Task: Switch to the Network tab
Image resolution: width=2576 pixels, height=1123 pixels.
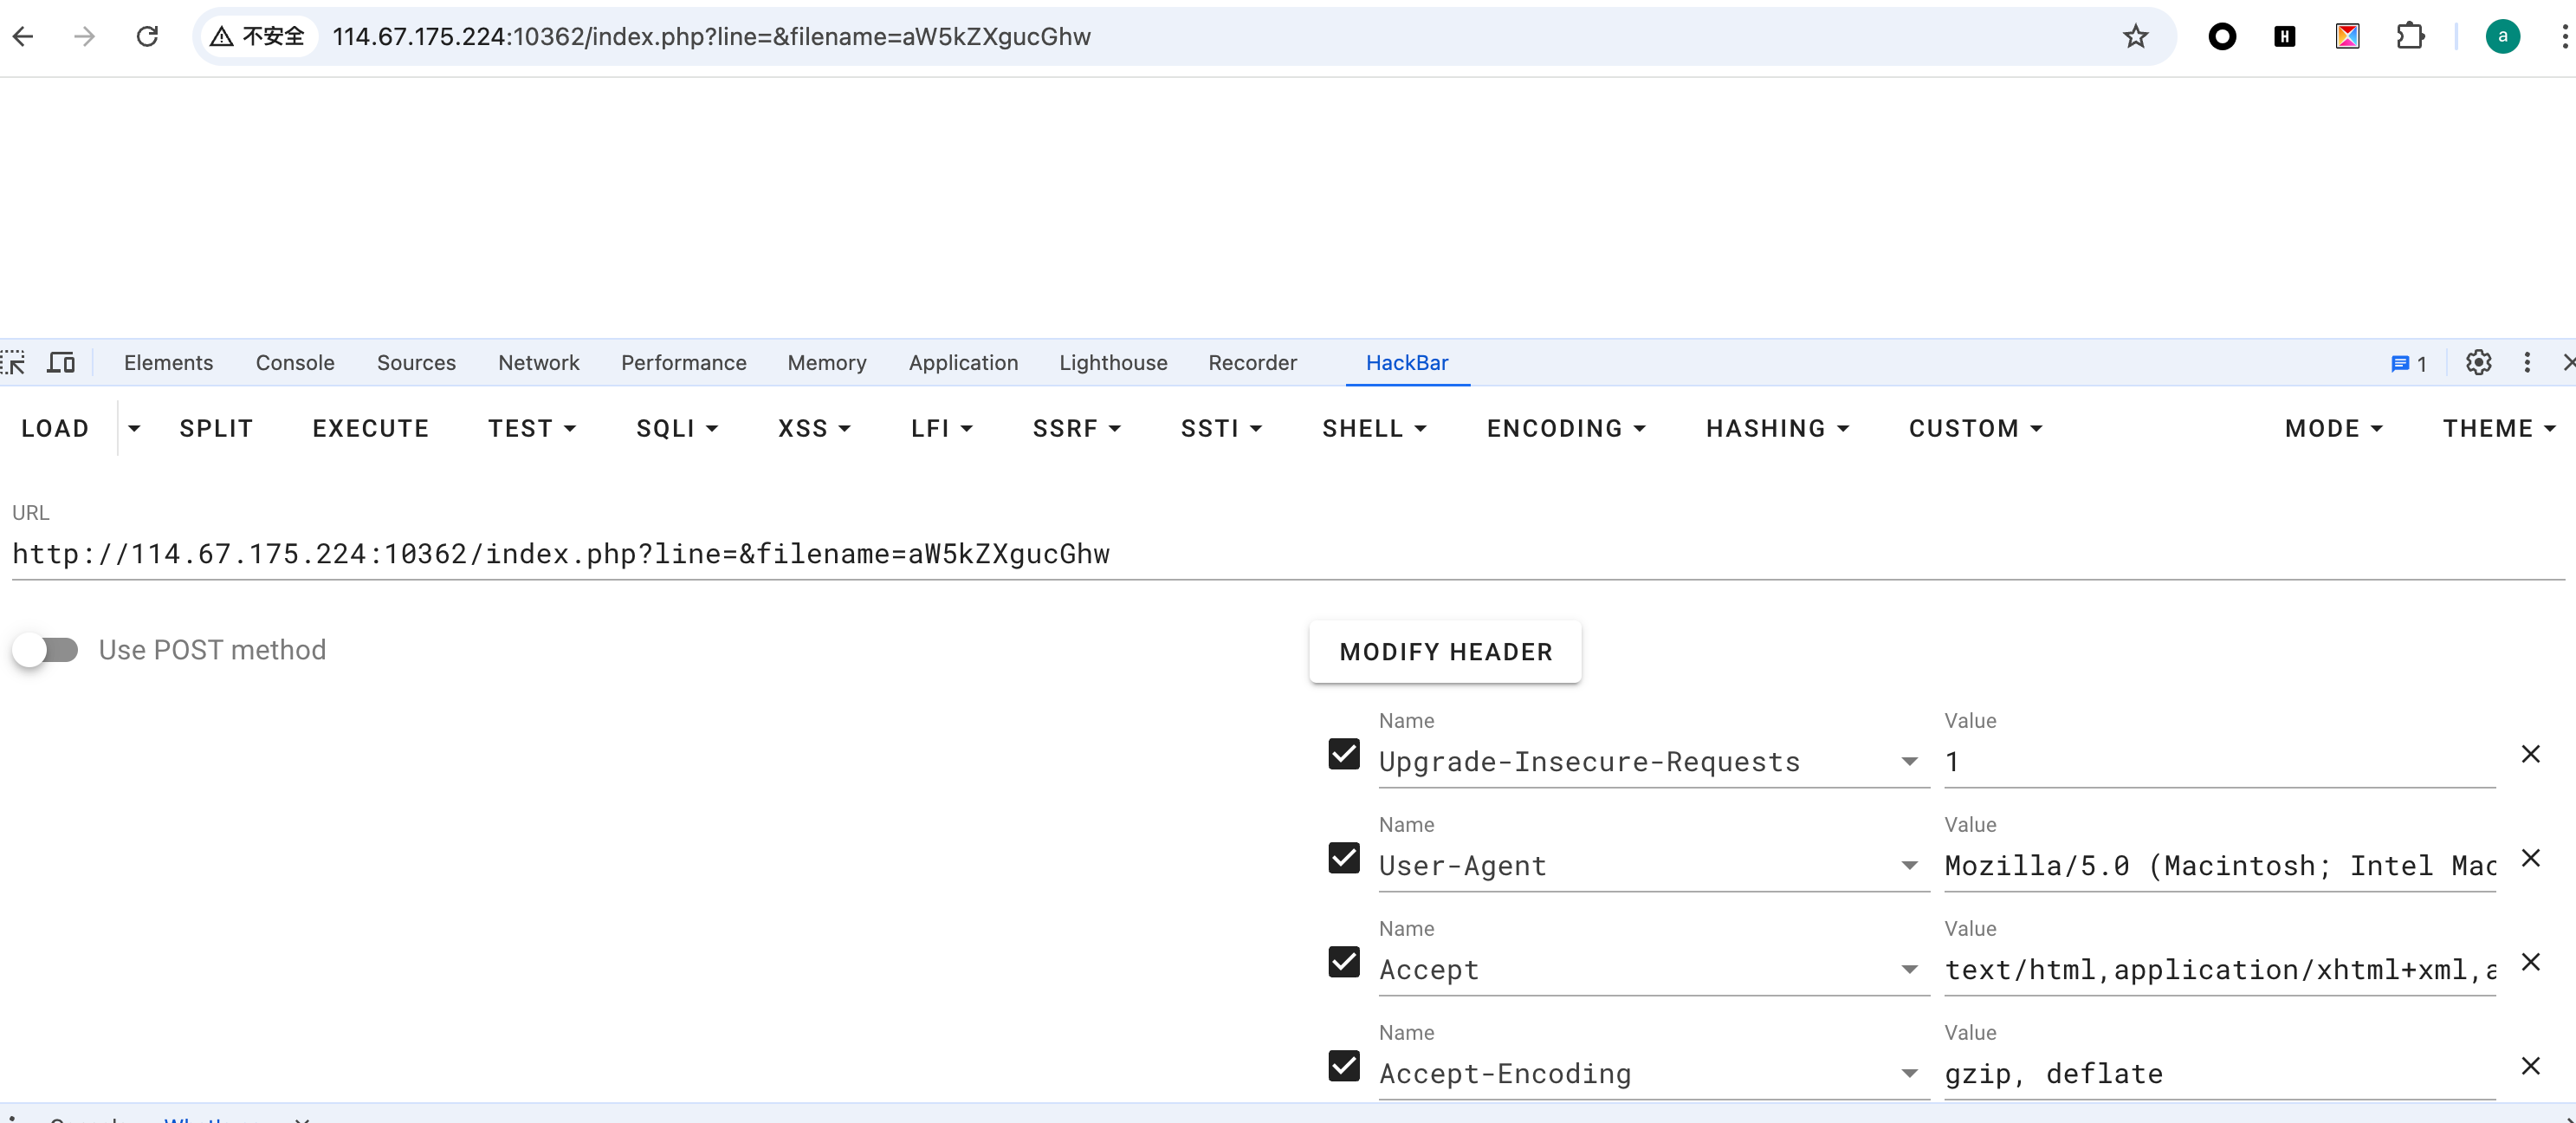Action: tap(538, 363)
